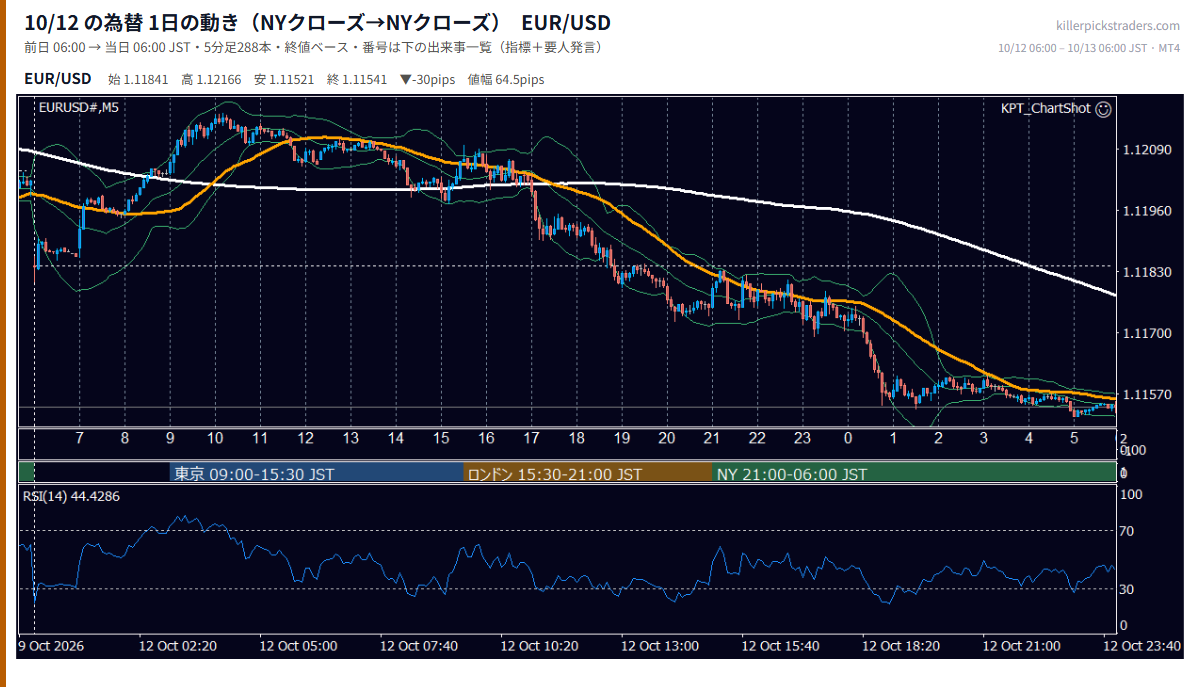Click the RSI axis level 30
Image resolution: width=1200 pixels, height=687 pixels.
click(x=1126, y=589)
